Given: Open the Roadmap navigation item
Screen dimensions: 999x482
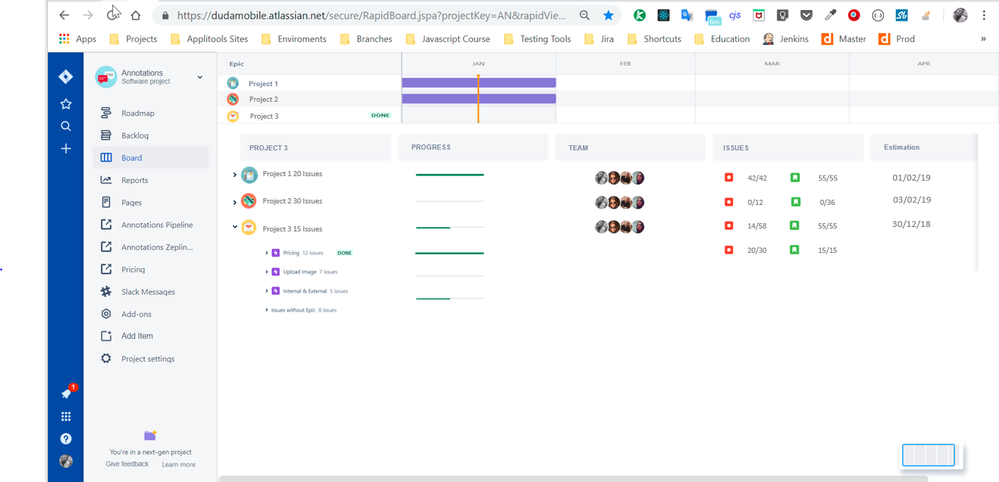Looking at the screenshot, I should [150, 113].
